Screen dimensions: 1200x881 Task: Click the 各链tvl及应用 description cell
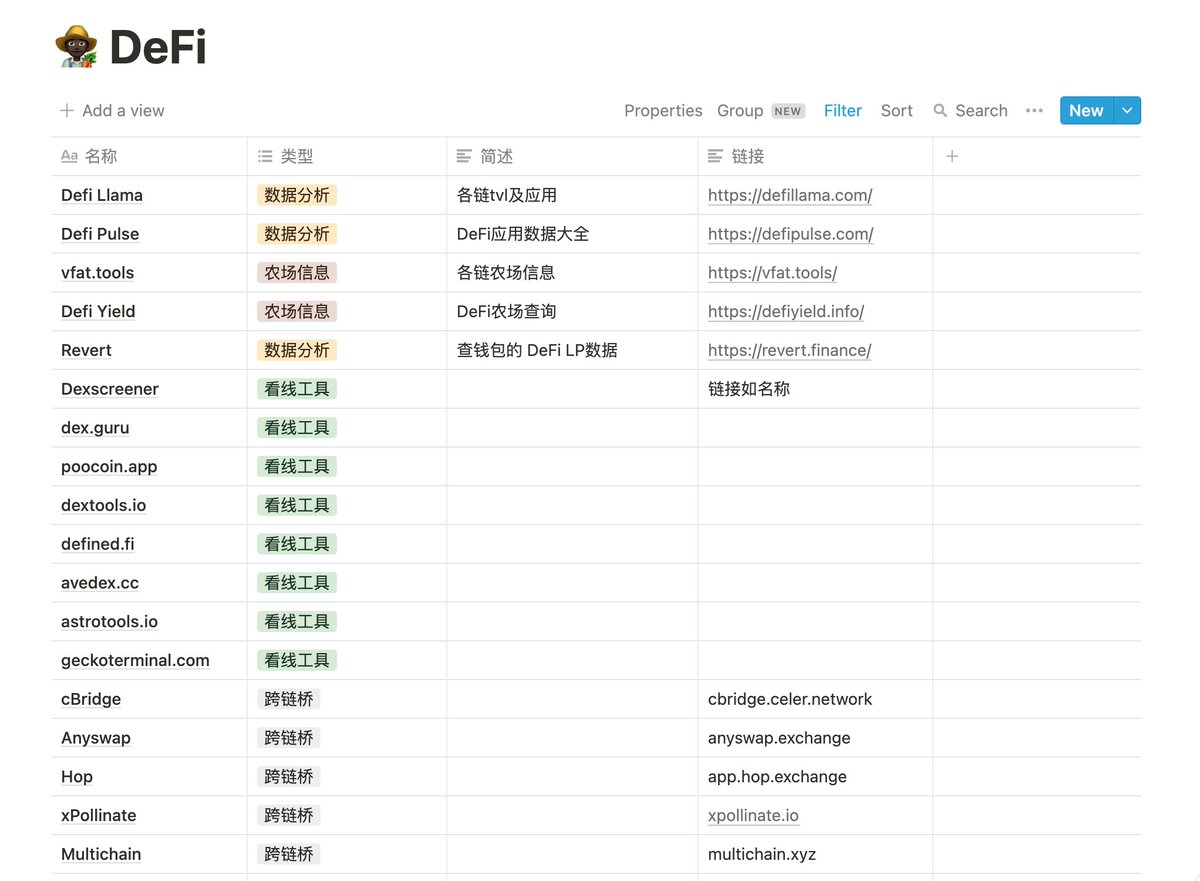point(572,196)
